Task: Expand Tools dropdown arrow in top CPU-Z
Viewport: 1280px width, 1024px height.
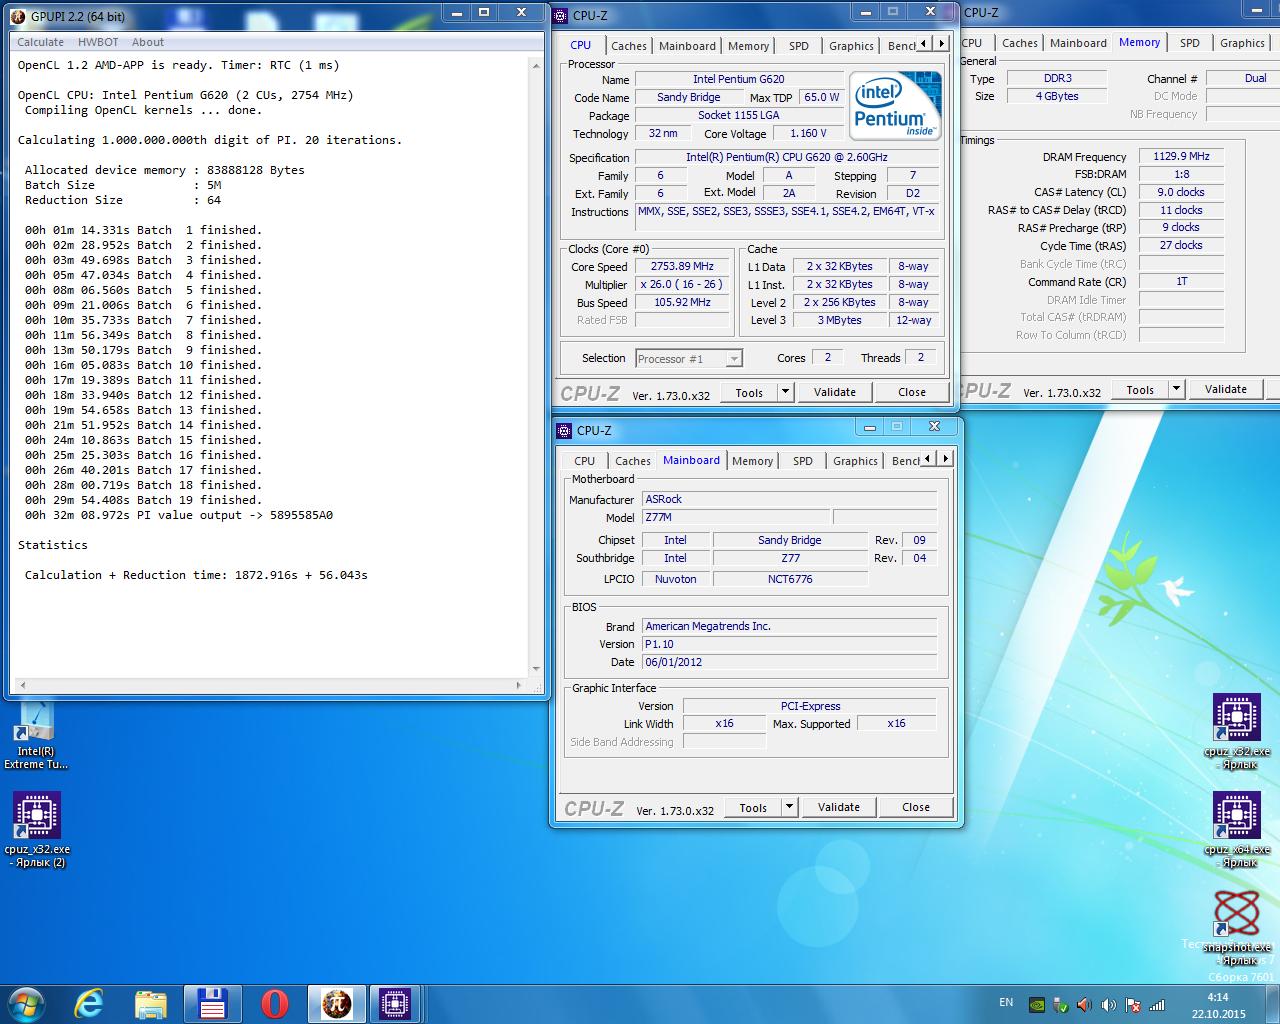Action: click(786, 392)
